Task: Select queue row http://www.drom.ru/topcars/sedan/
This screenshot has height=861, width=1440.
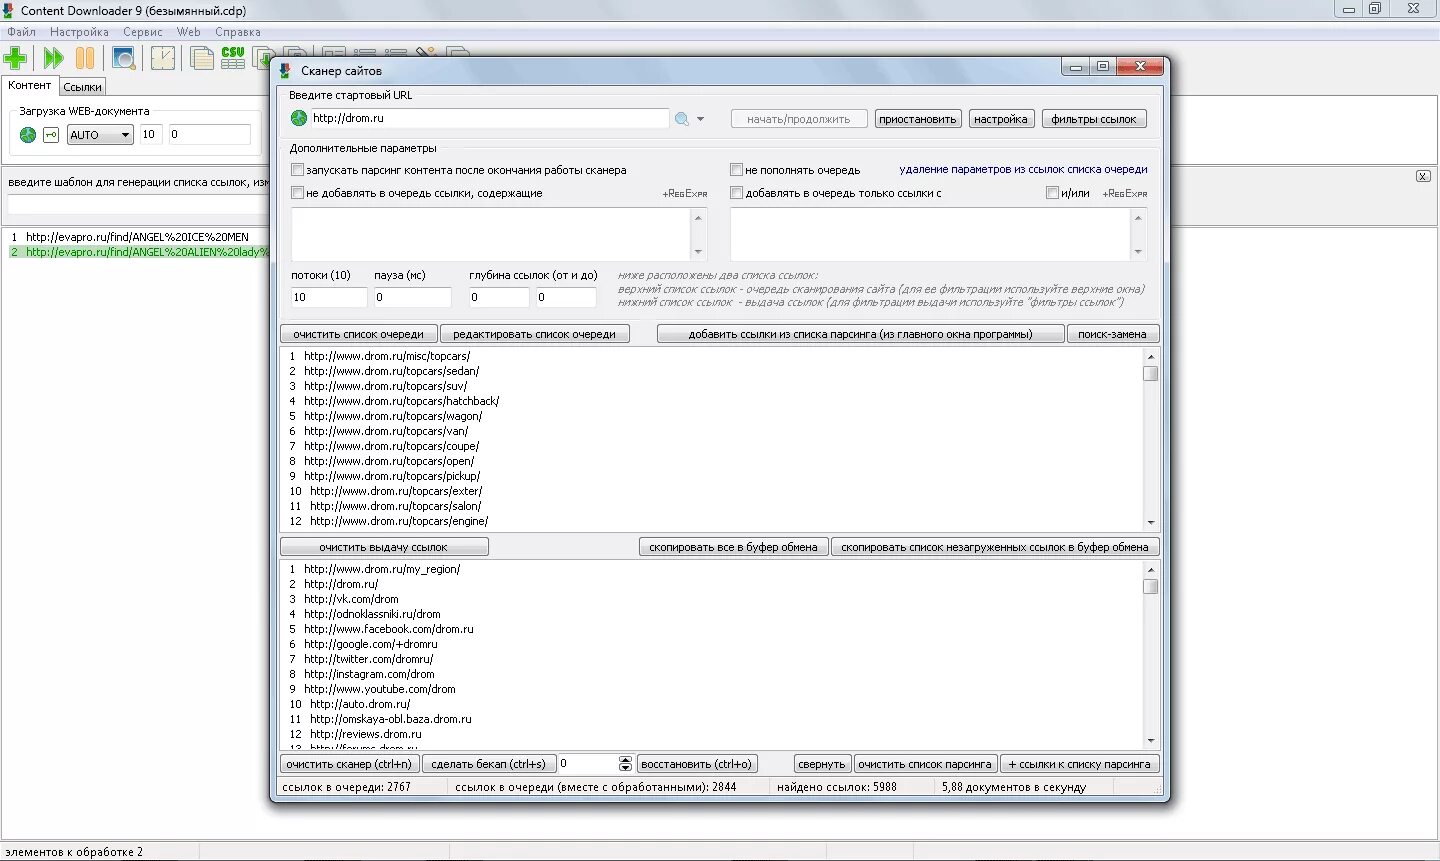Action: point(391,371)
